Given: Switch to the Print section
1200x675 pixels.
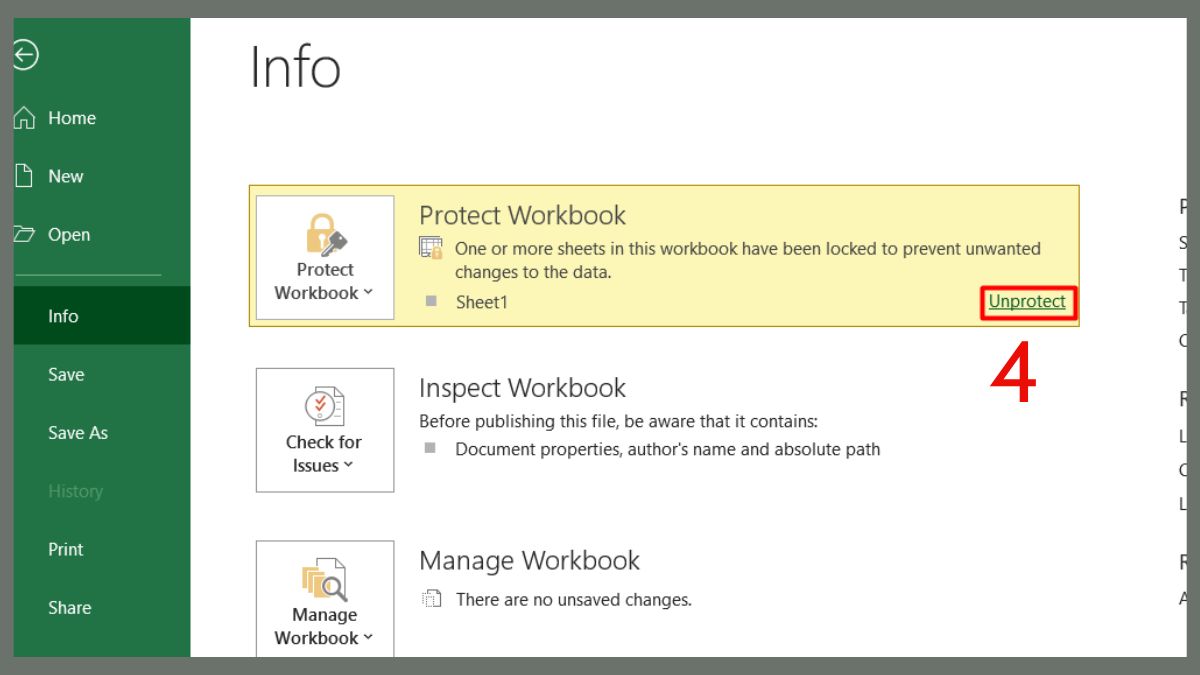Looking at the screenshot, I should tap(65, 549).
